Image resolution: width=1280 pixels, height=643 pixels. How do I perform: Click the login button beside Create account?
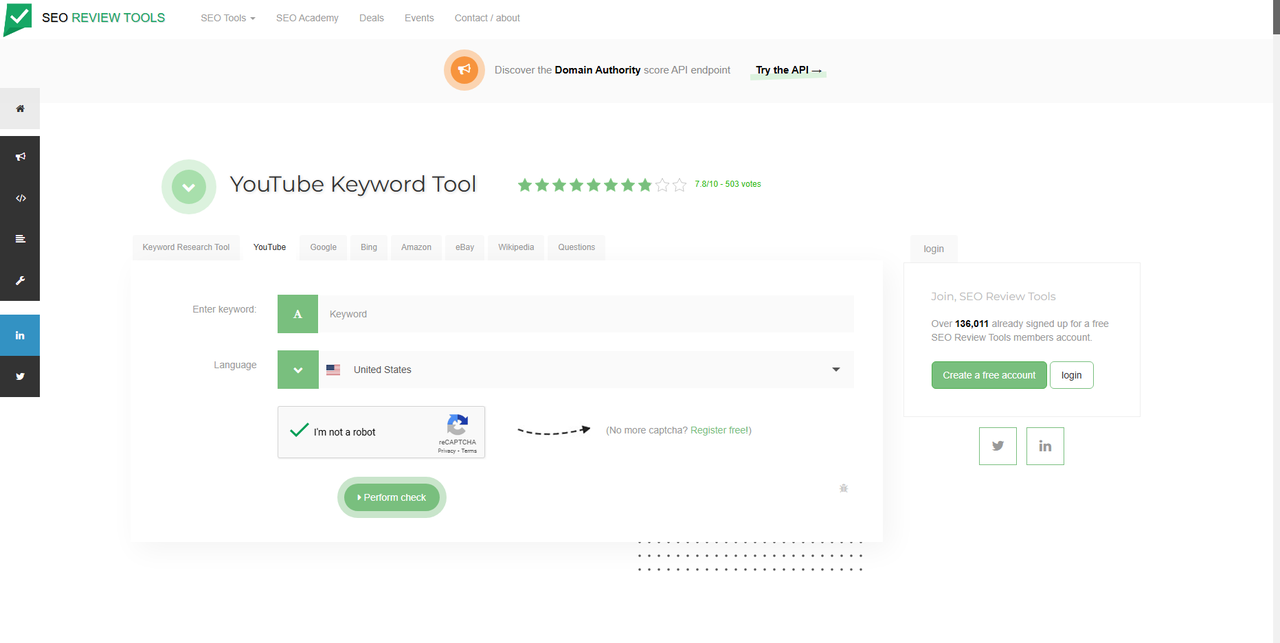coord(1071,375)
